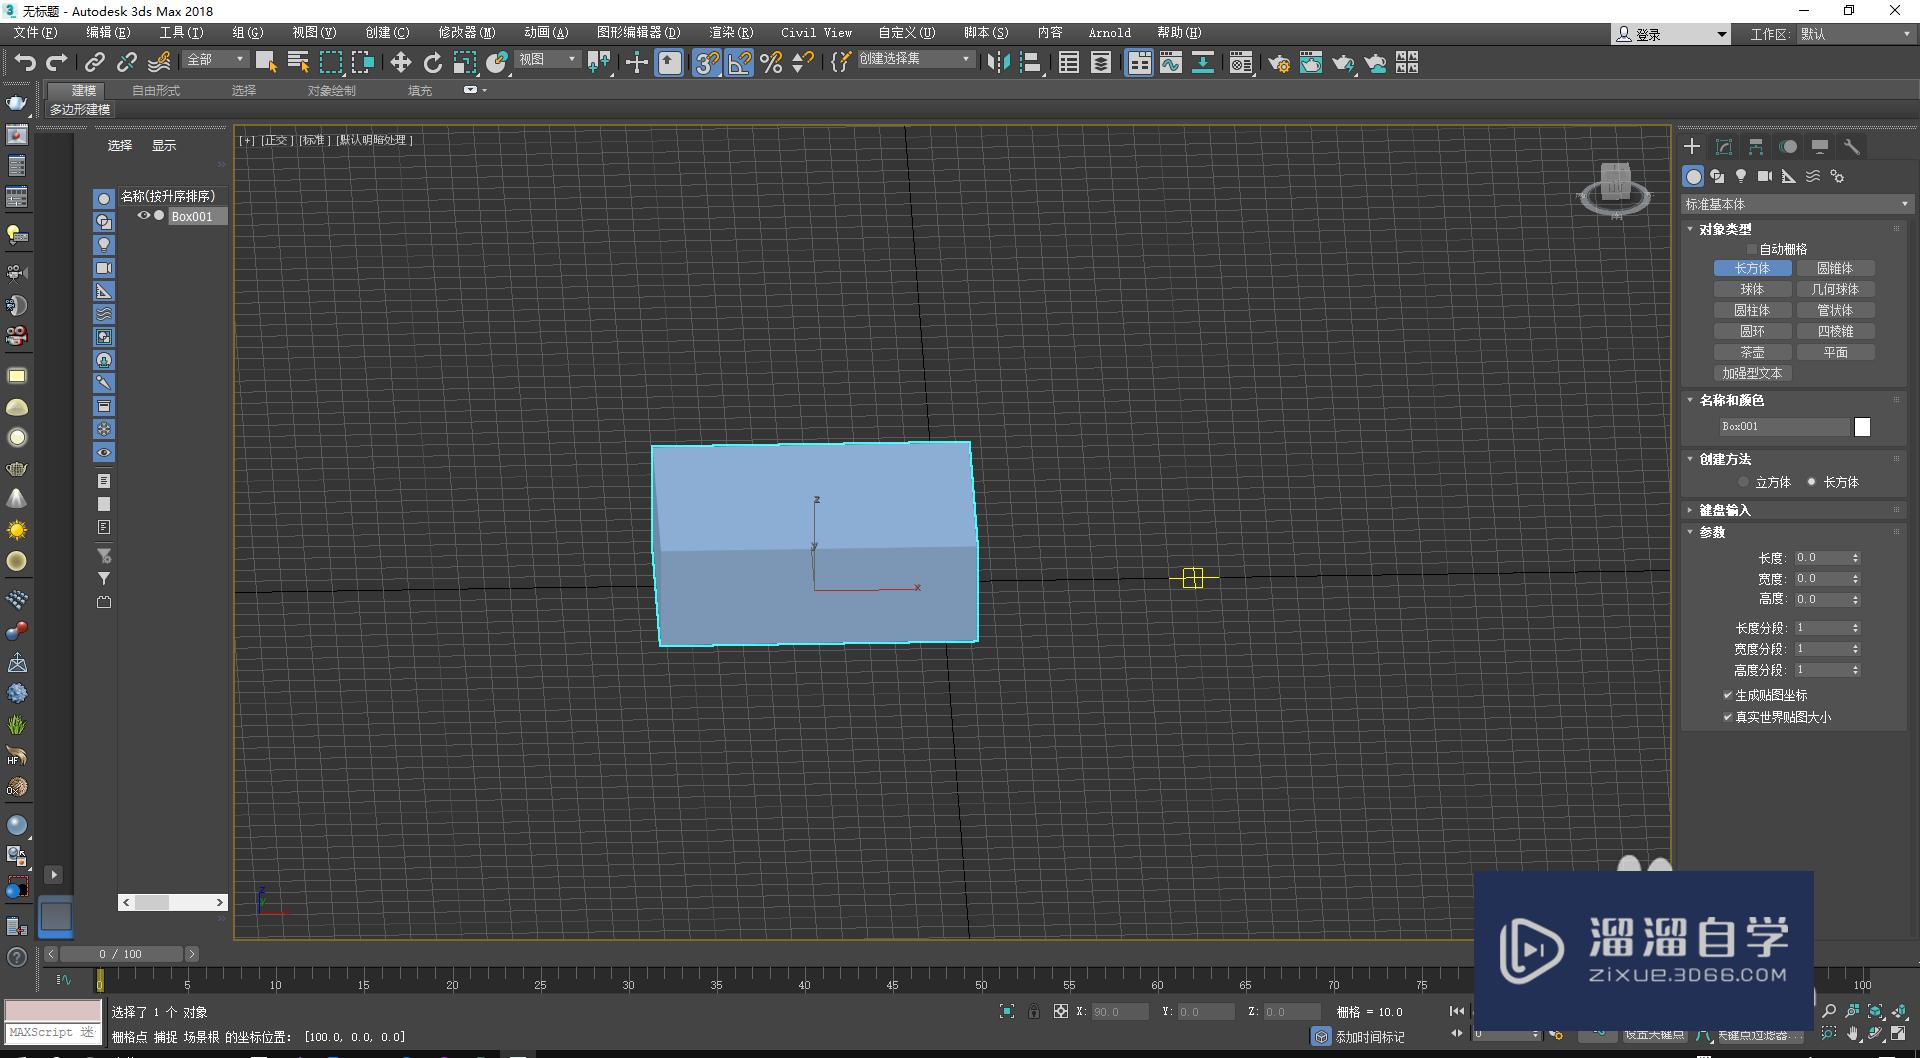Image resolution: width=1920 pixels, height=1058 pixels.
Task: Open the 渲染 menu
Action: coord(730,33)
